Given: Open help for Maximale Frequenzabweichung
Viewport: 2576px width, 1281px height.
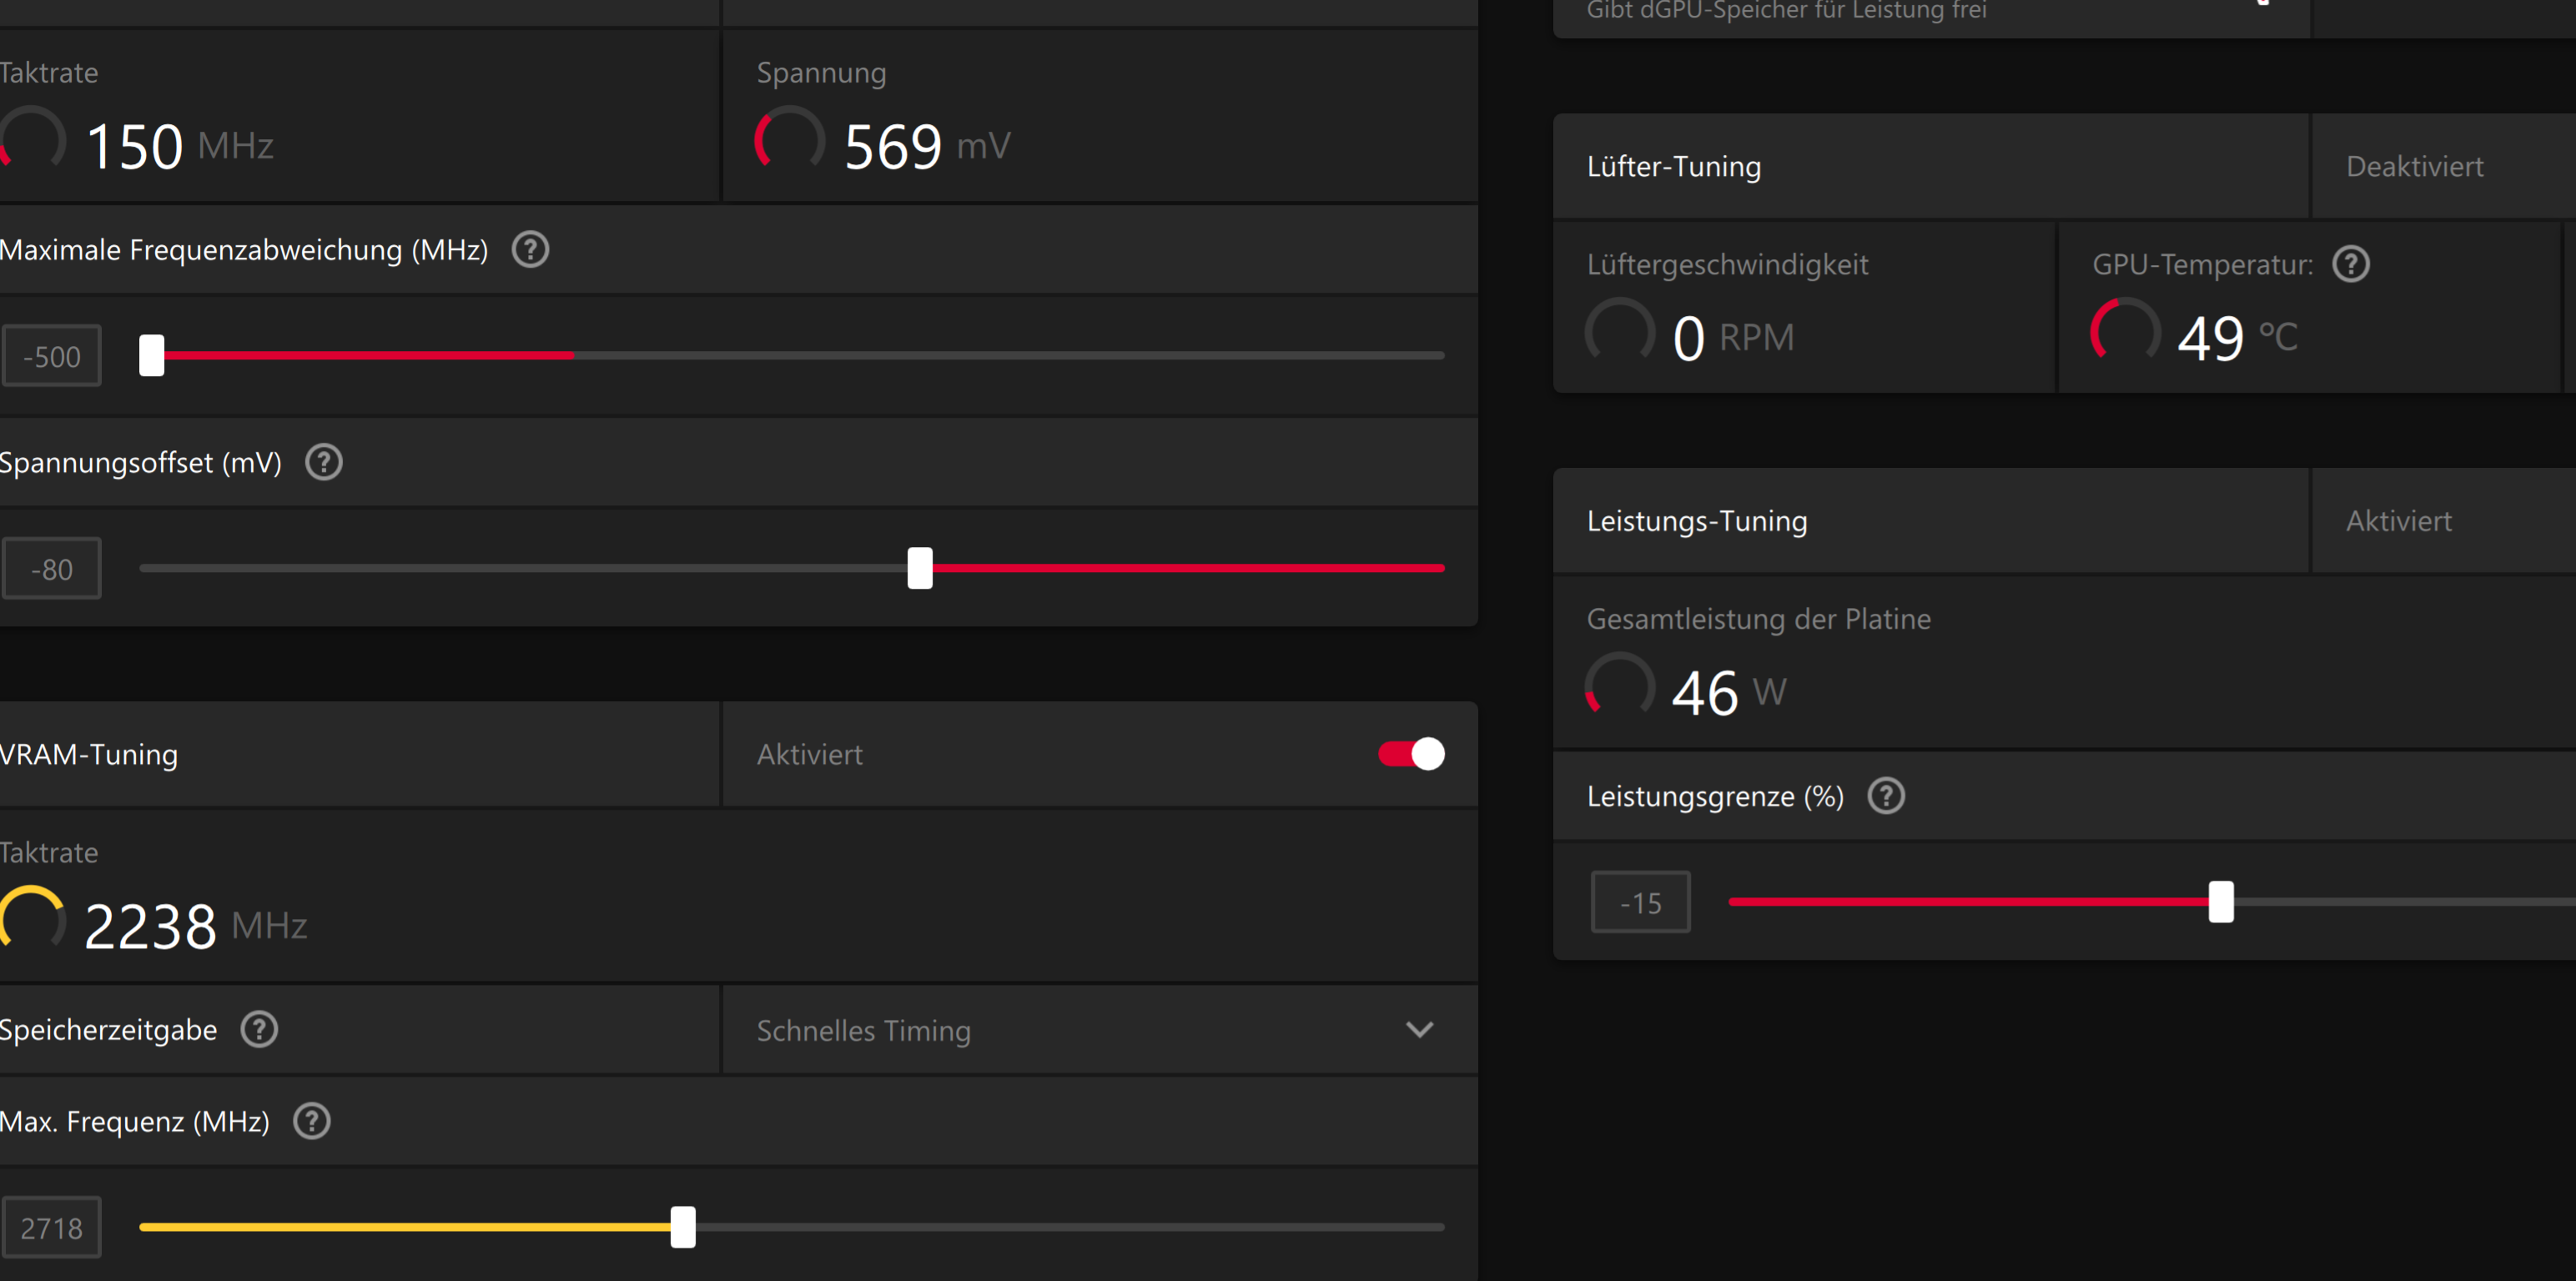Looking at the screenshot, I should coord(530,250).
